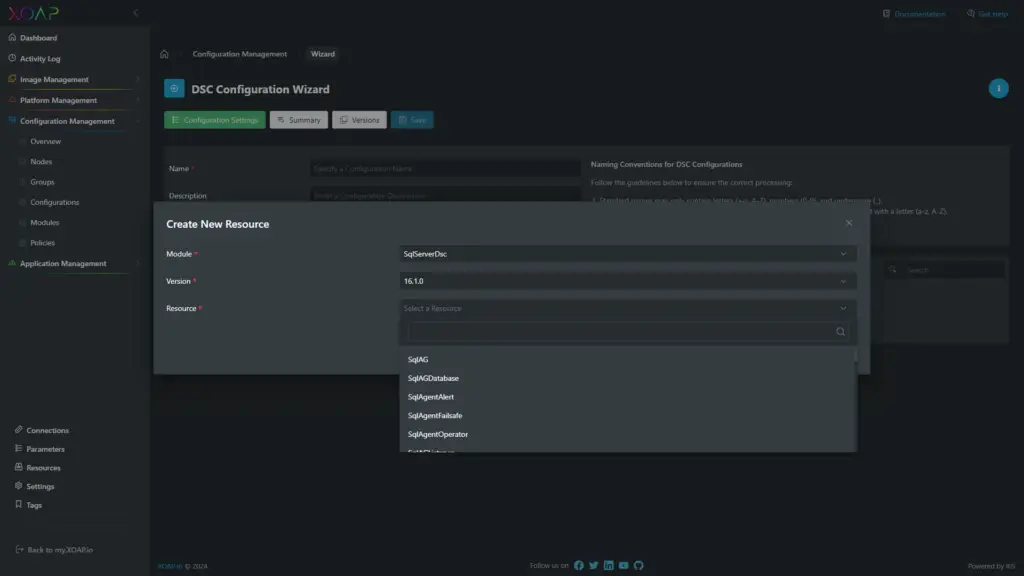Image resolution: width=1024 pixels, height=576 pixels.
Task: Toggle the Select a Resource dropdown
Action: [x=627, y=308]
